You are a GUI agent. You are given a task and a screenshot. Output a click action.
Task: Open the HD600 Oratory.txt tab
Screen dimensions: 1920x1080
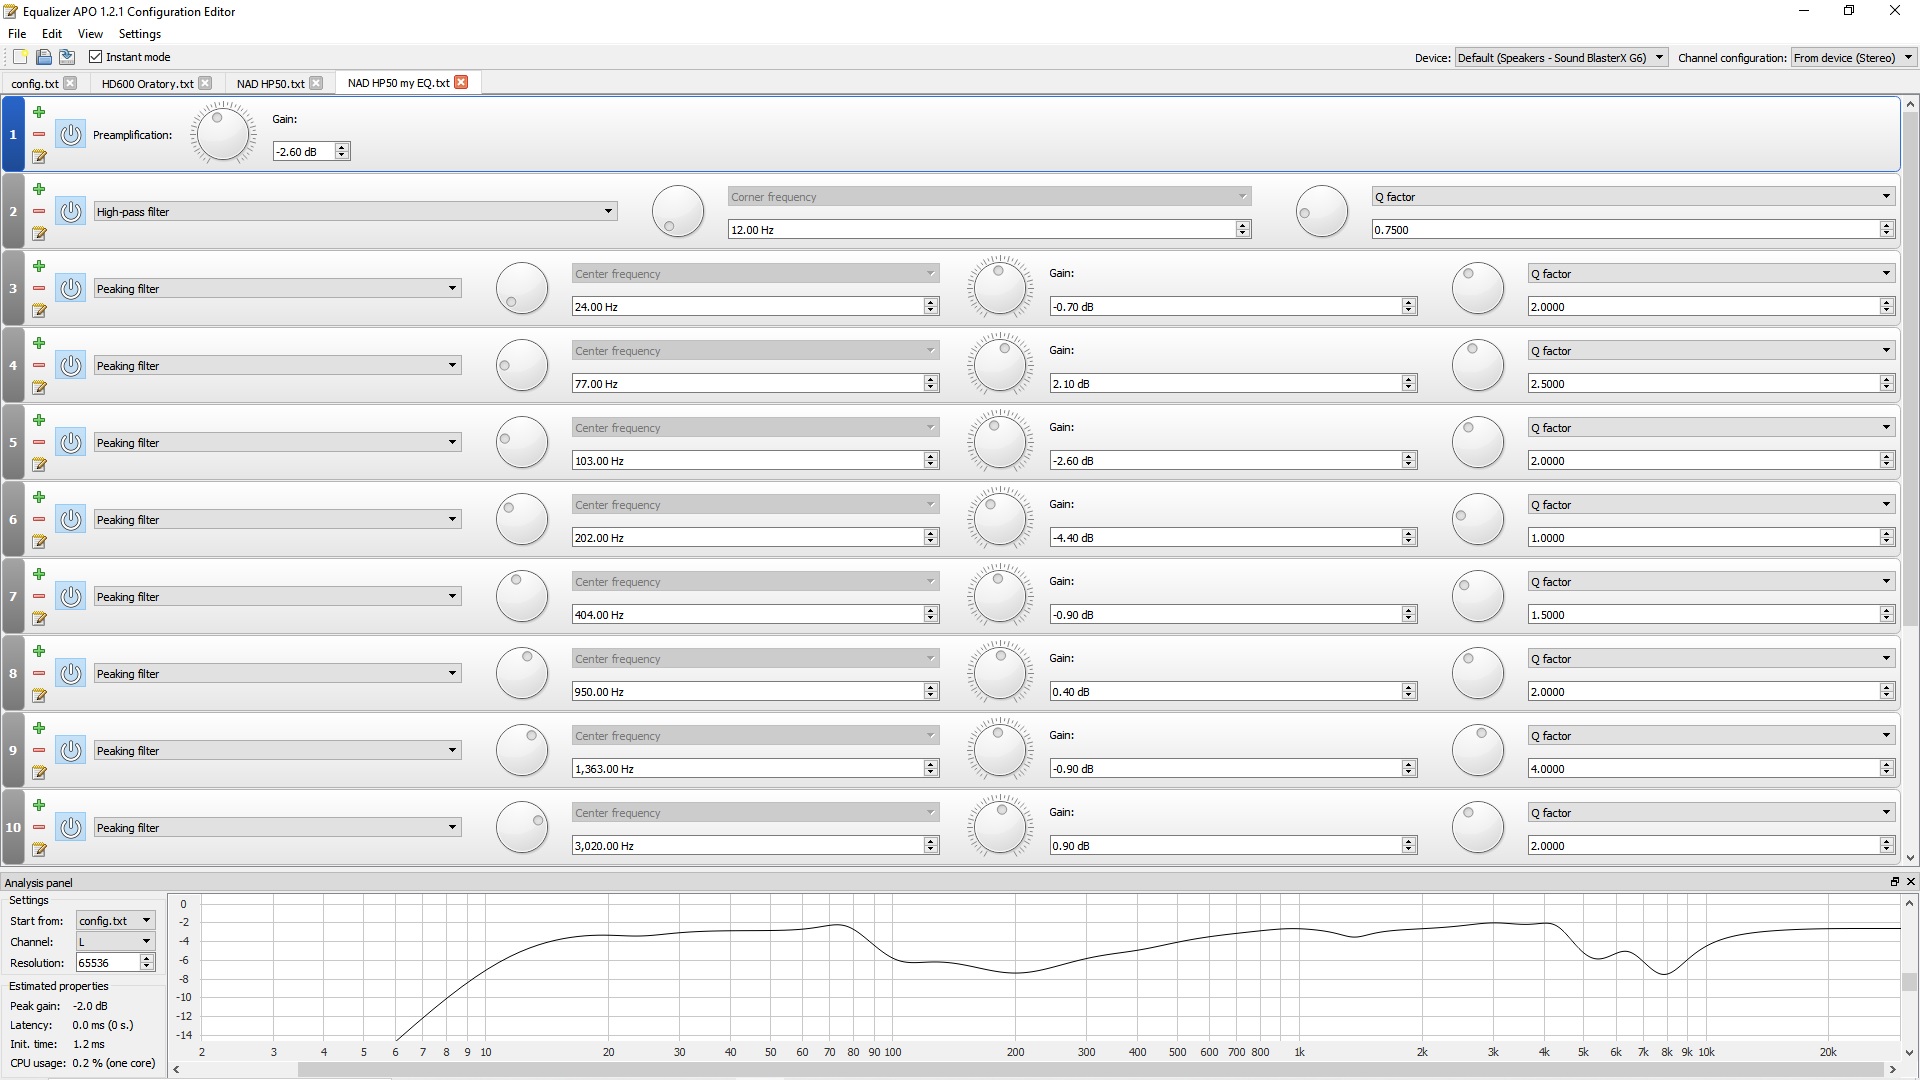pos(144,82)
